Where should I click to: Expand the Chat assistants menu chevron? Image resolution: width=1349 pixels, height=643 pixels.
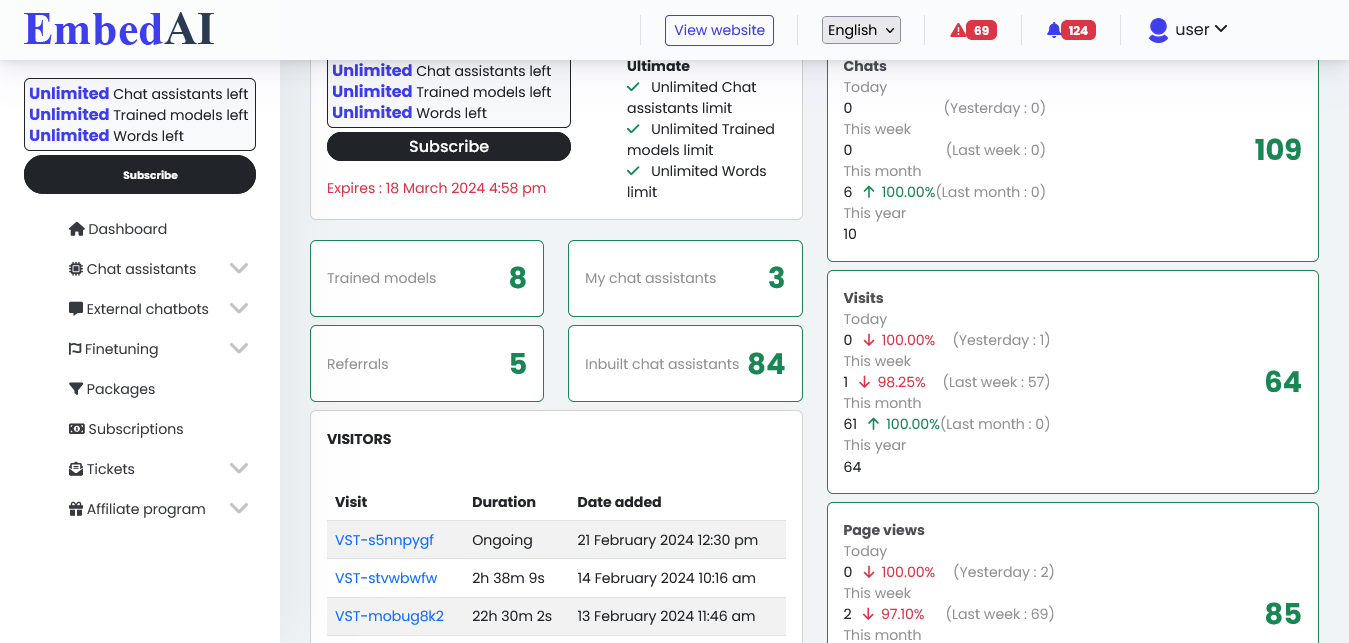(x=239, y=269)
